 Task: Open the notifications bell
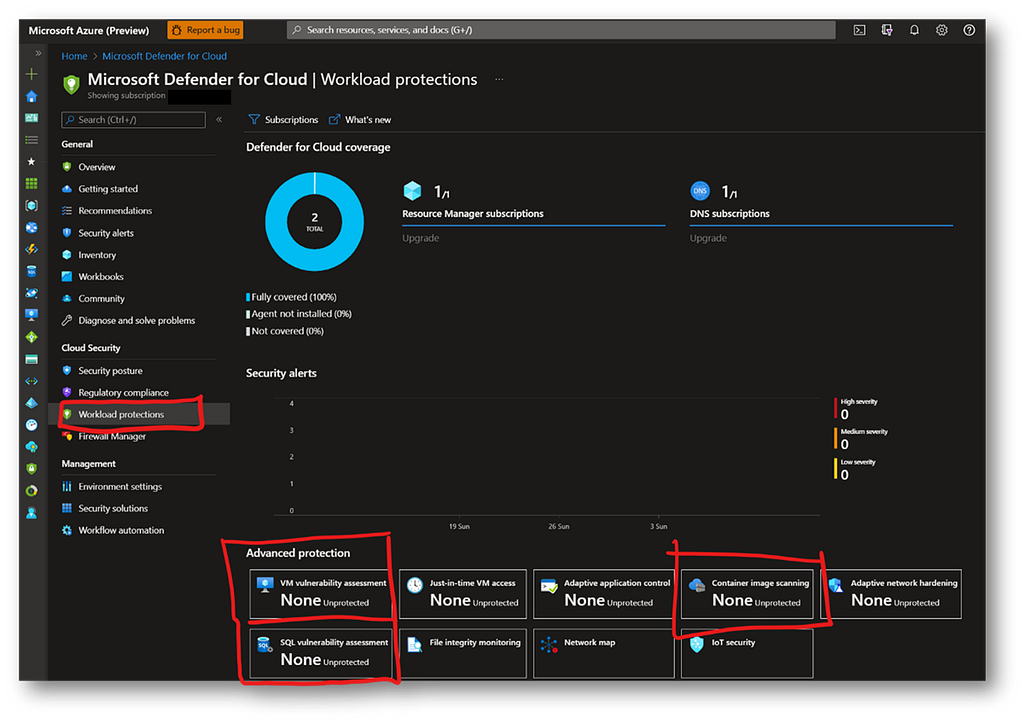[914, 30]
